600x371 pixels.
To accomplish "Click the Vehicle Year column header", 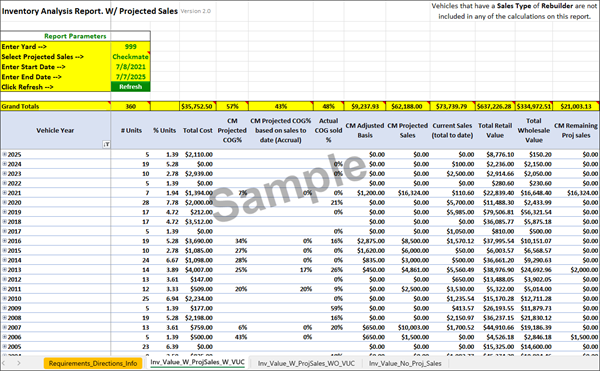I will [x=55, y=130].
